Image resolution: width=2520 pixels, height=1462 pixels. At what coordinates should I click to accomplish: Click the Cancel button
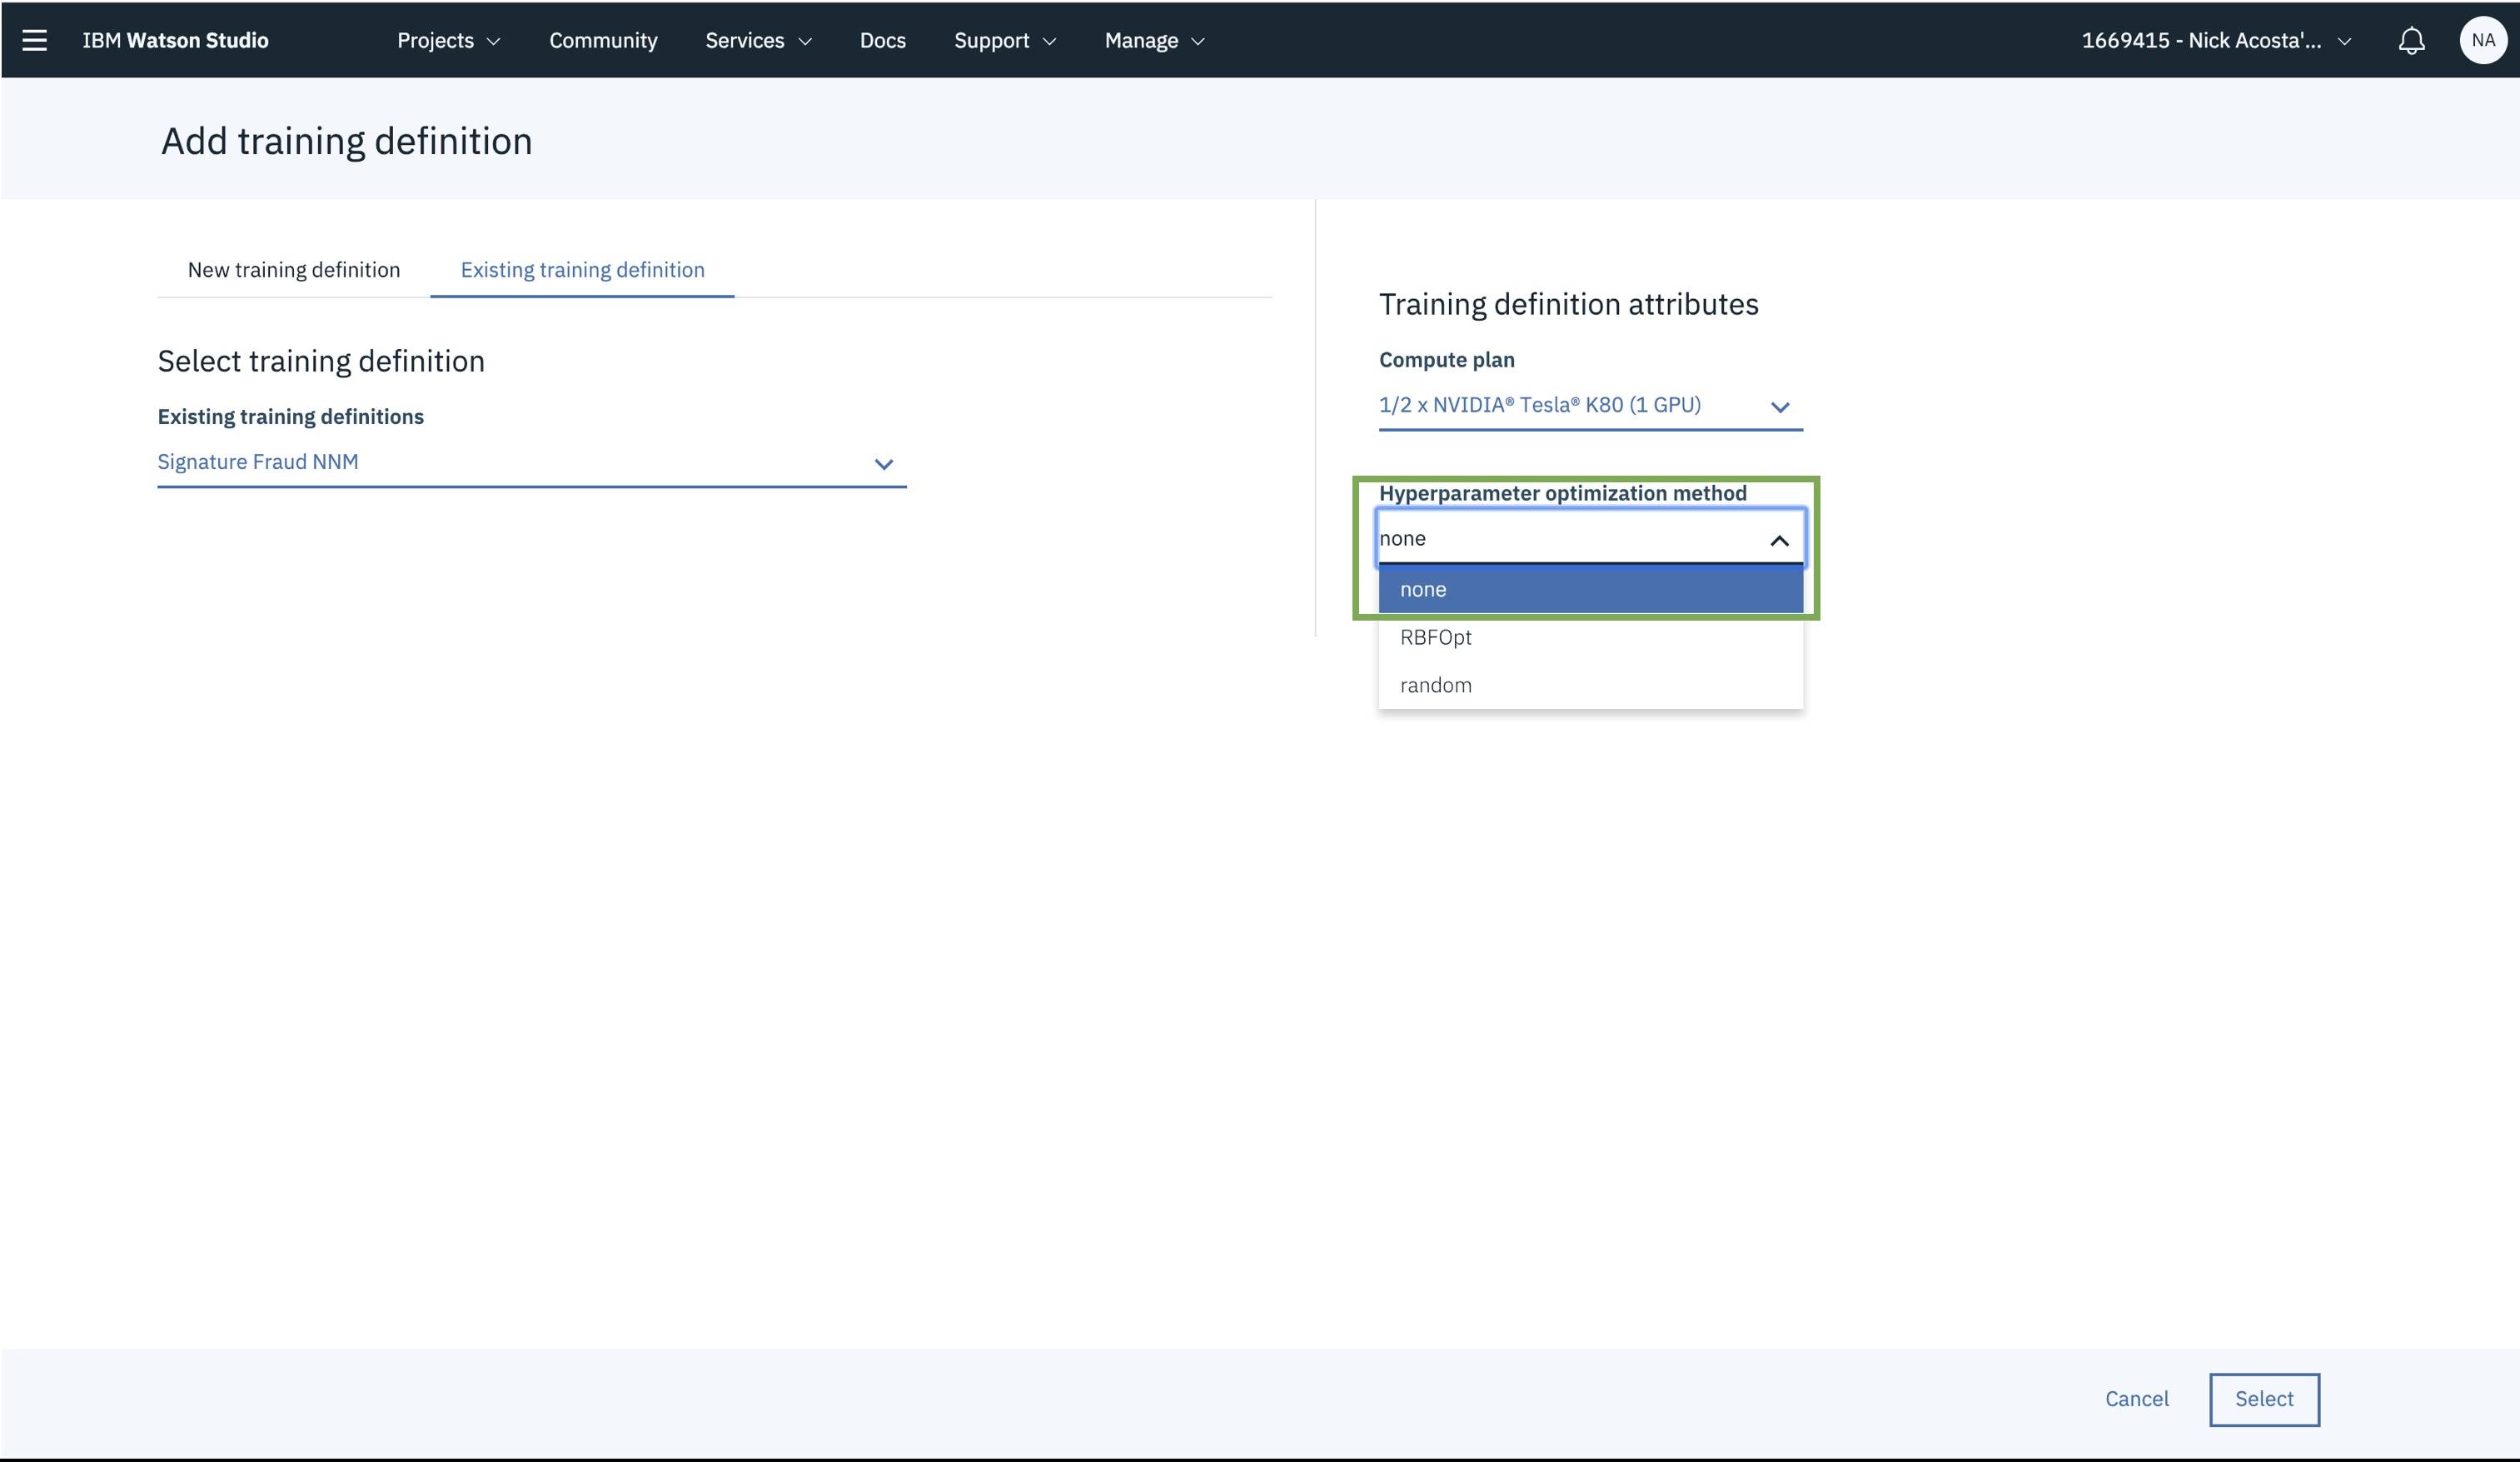[x=2136, y=1399]
